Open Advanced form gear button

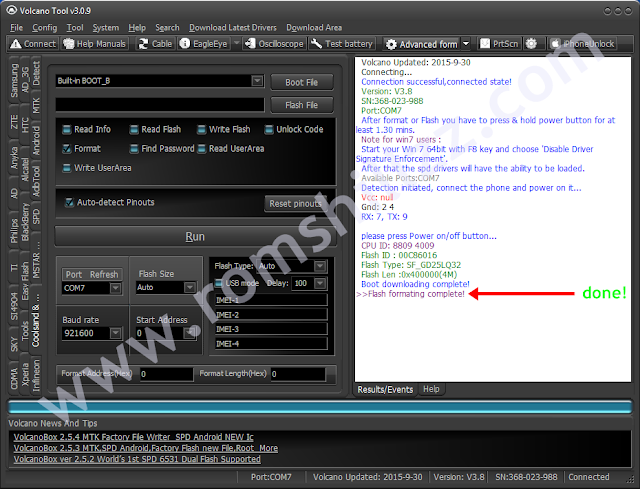[x=423, y=44]
